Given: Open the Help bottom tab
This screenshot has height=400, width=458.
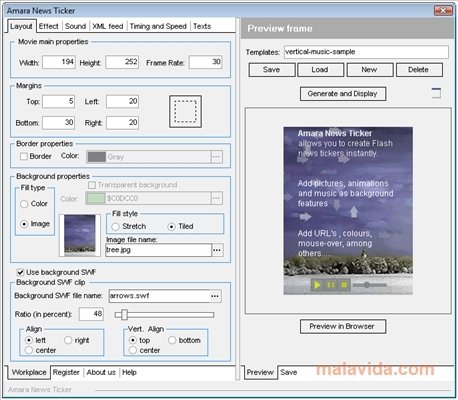Looking at the screenshot, I should click(129, 372).
